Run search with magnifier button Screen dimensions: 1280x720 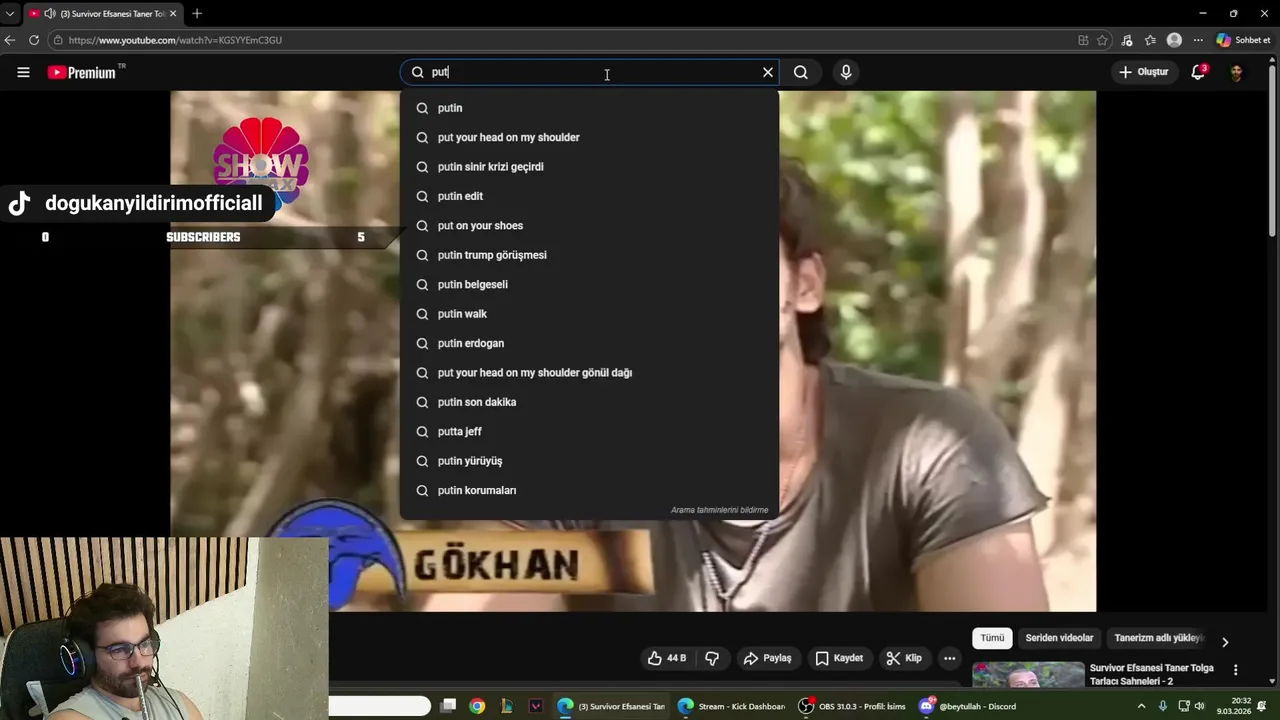[x=801, y=72]
